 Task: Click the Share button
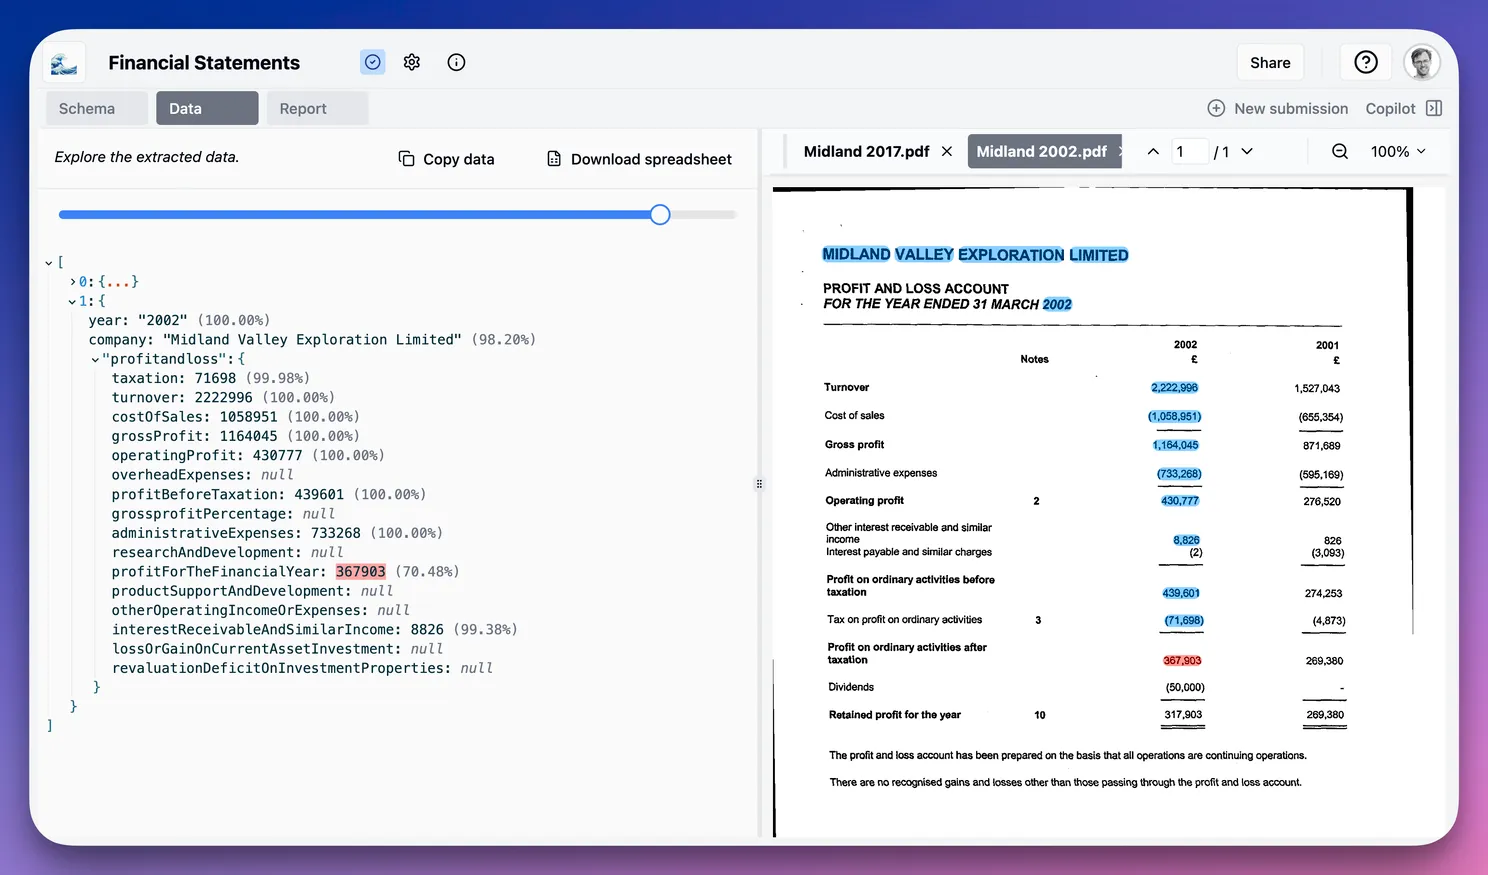point(1269,62)
